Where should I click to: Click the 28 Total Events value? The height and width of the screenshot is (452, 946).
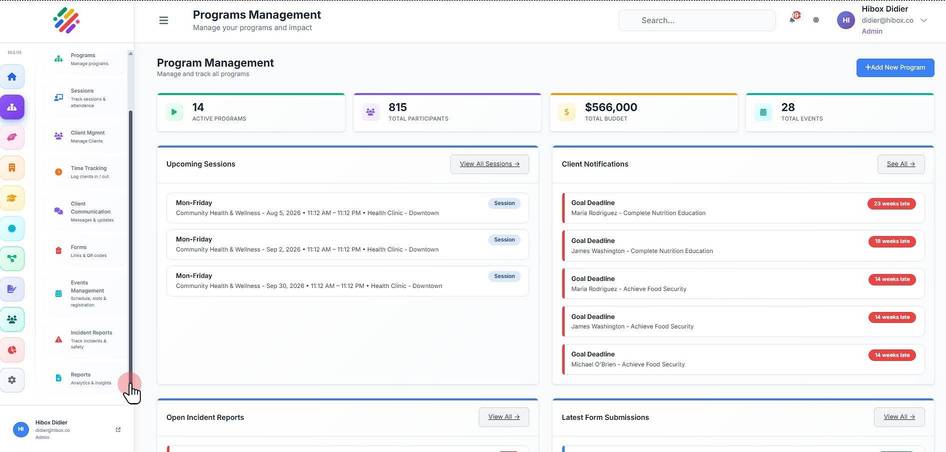pos(788,107)
